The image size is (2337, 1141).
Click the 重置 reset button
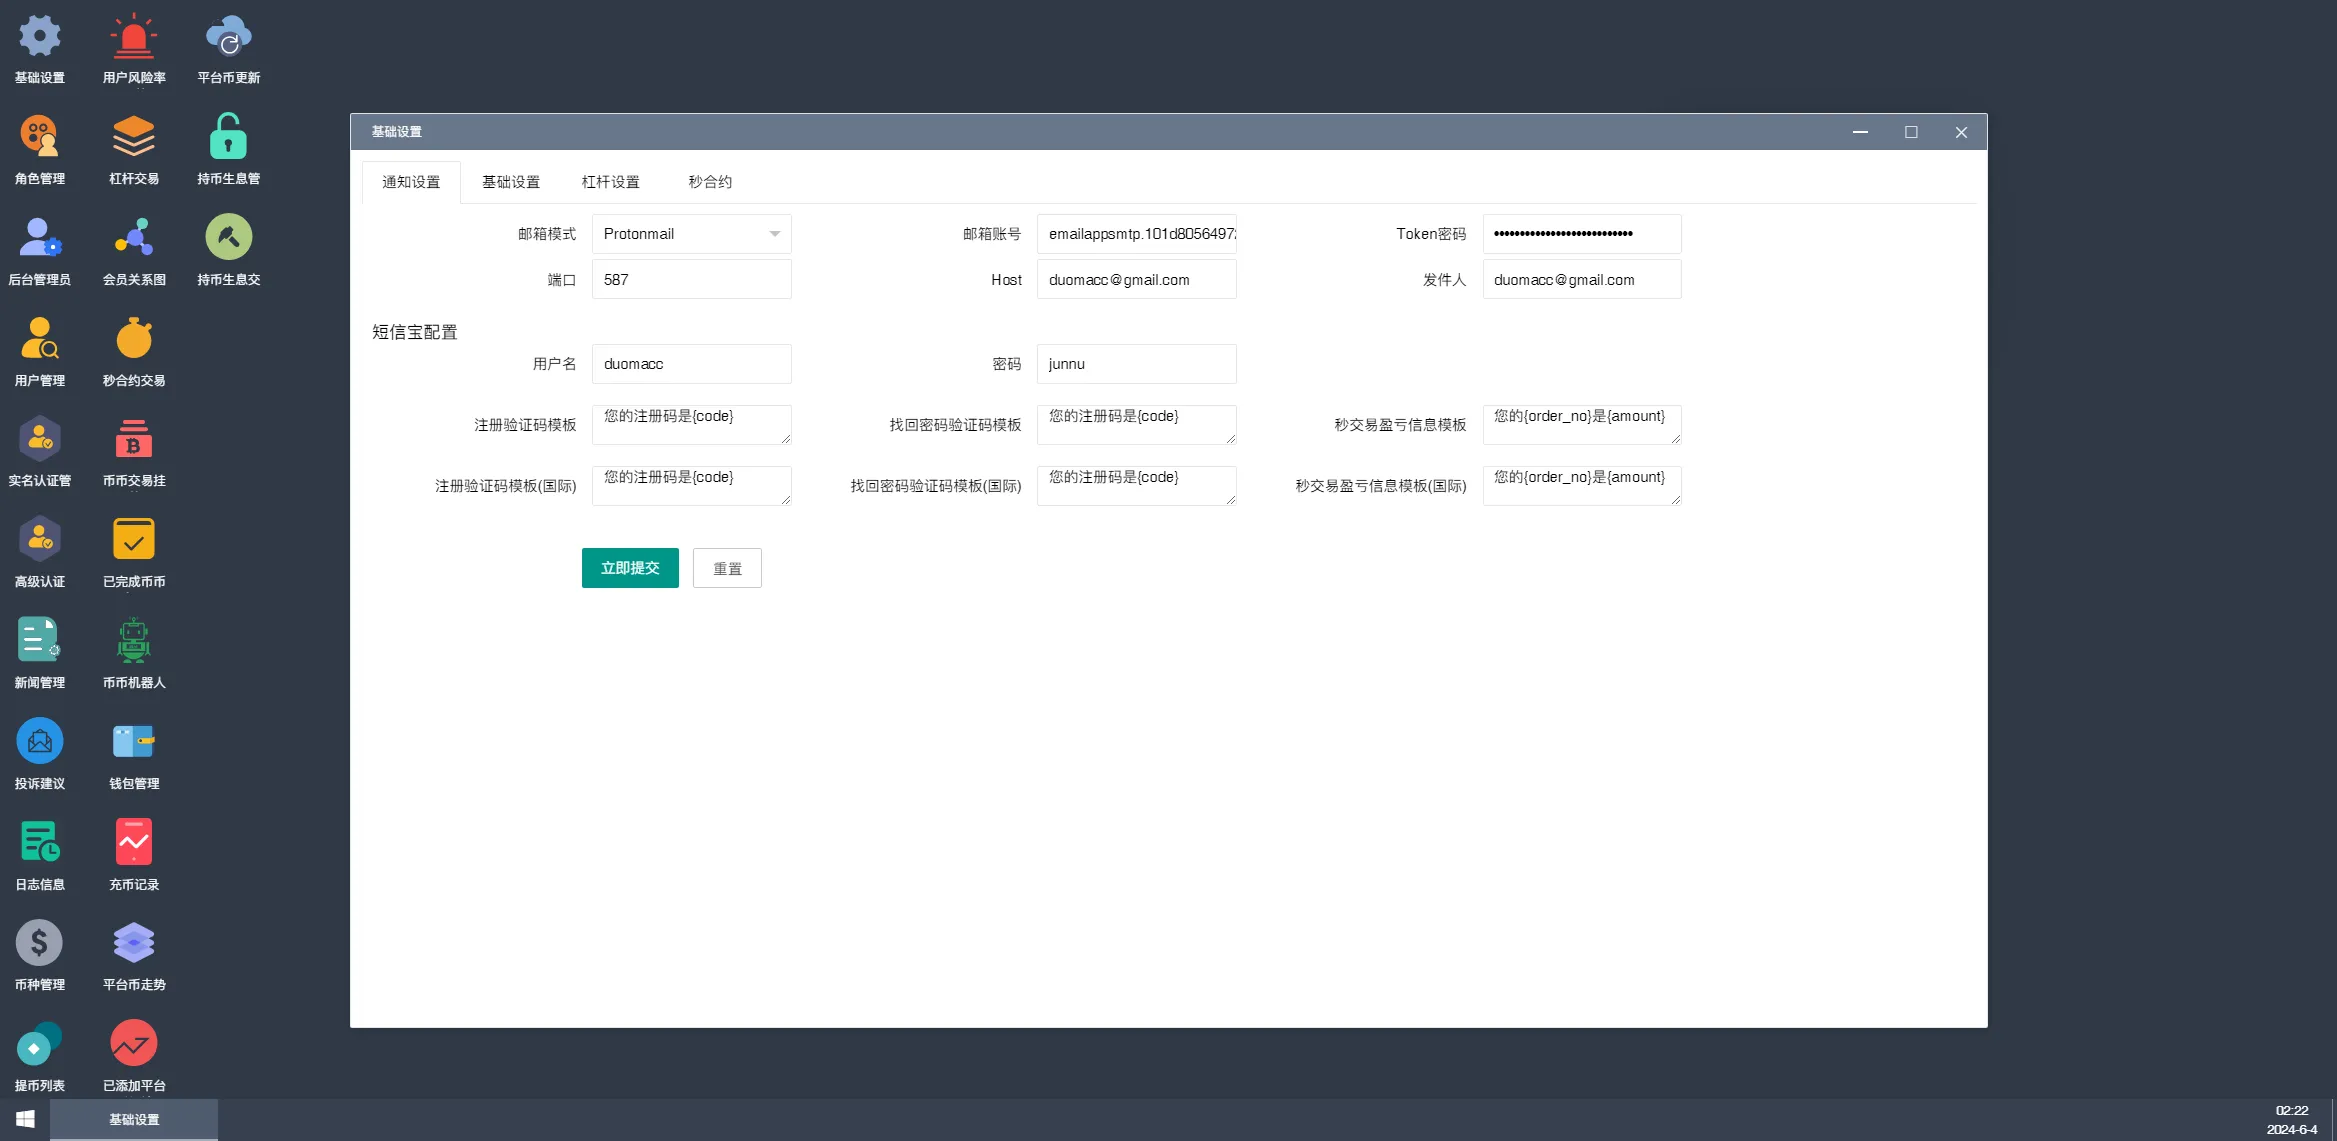(727, 568)
